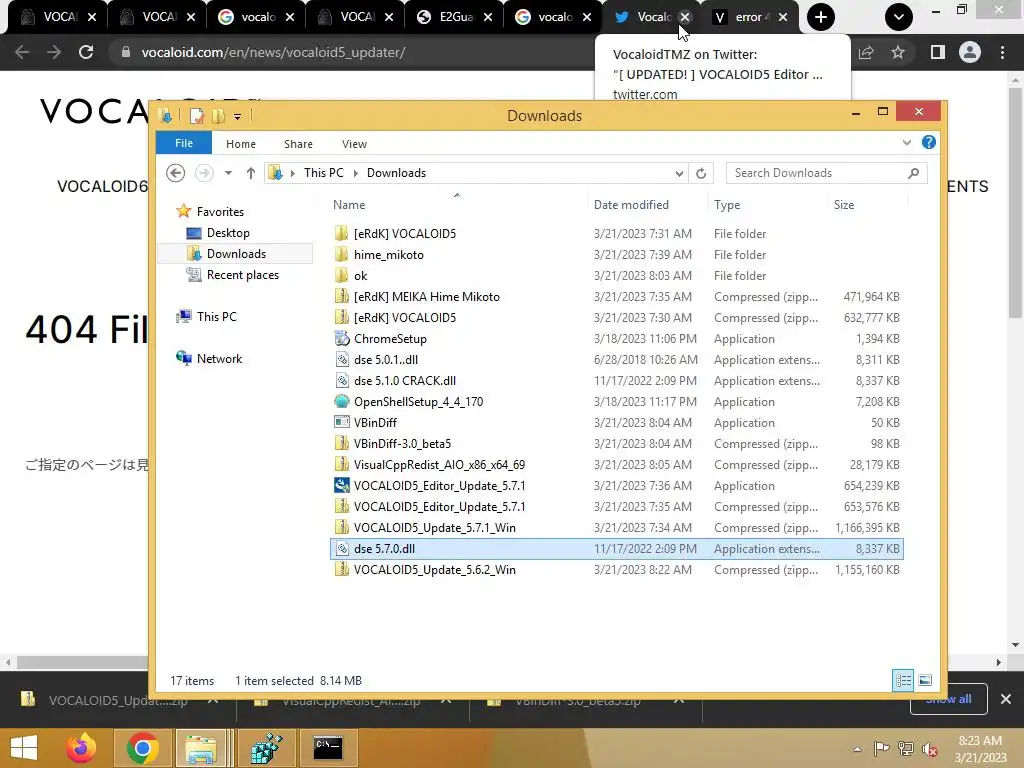The width and height of the screenshot is (1024, 768).
Task: Select VOCALOID5_Editor_Update_5.7.1 application installer icon
Action: pyautogui.click(x=341, y=485)
